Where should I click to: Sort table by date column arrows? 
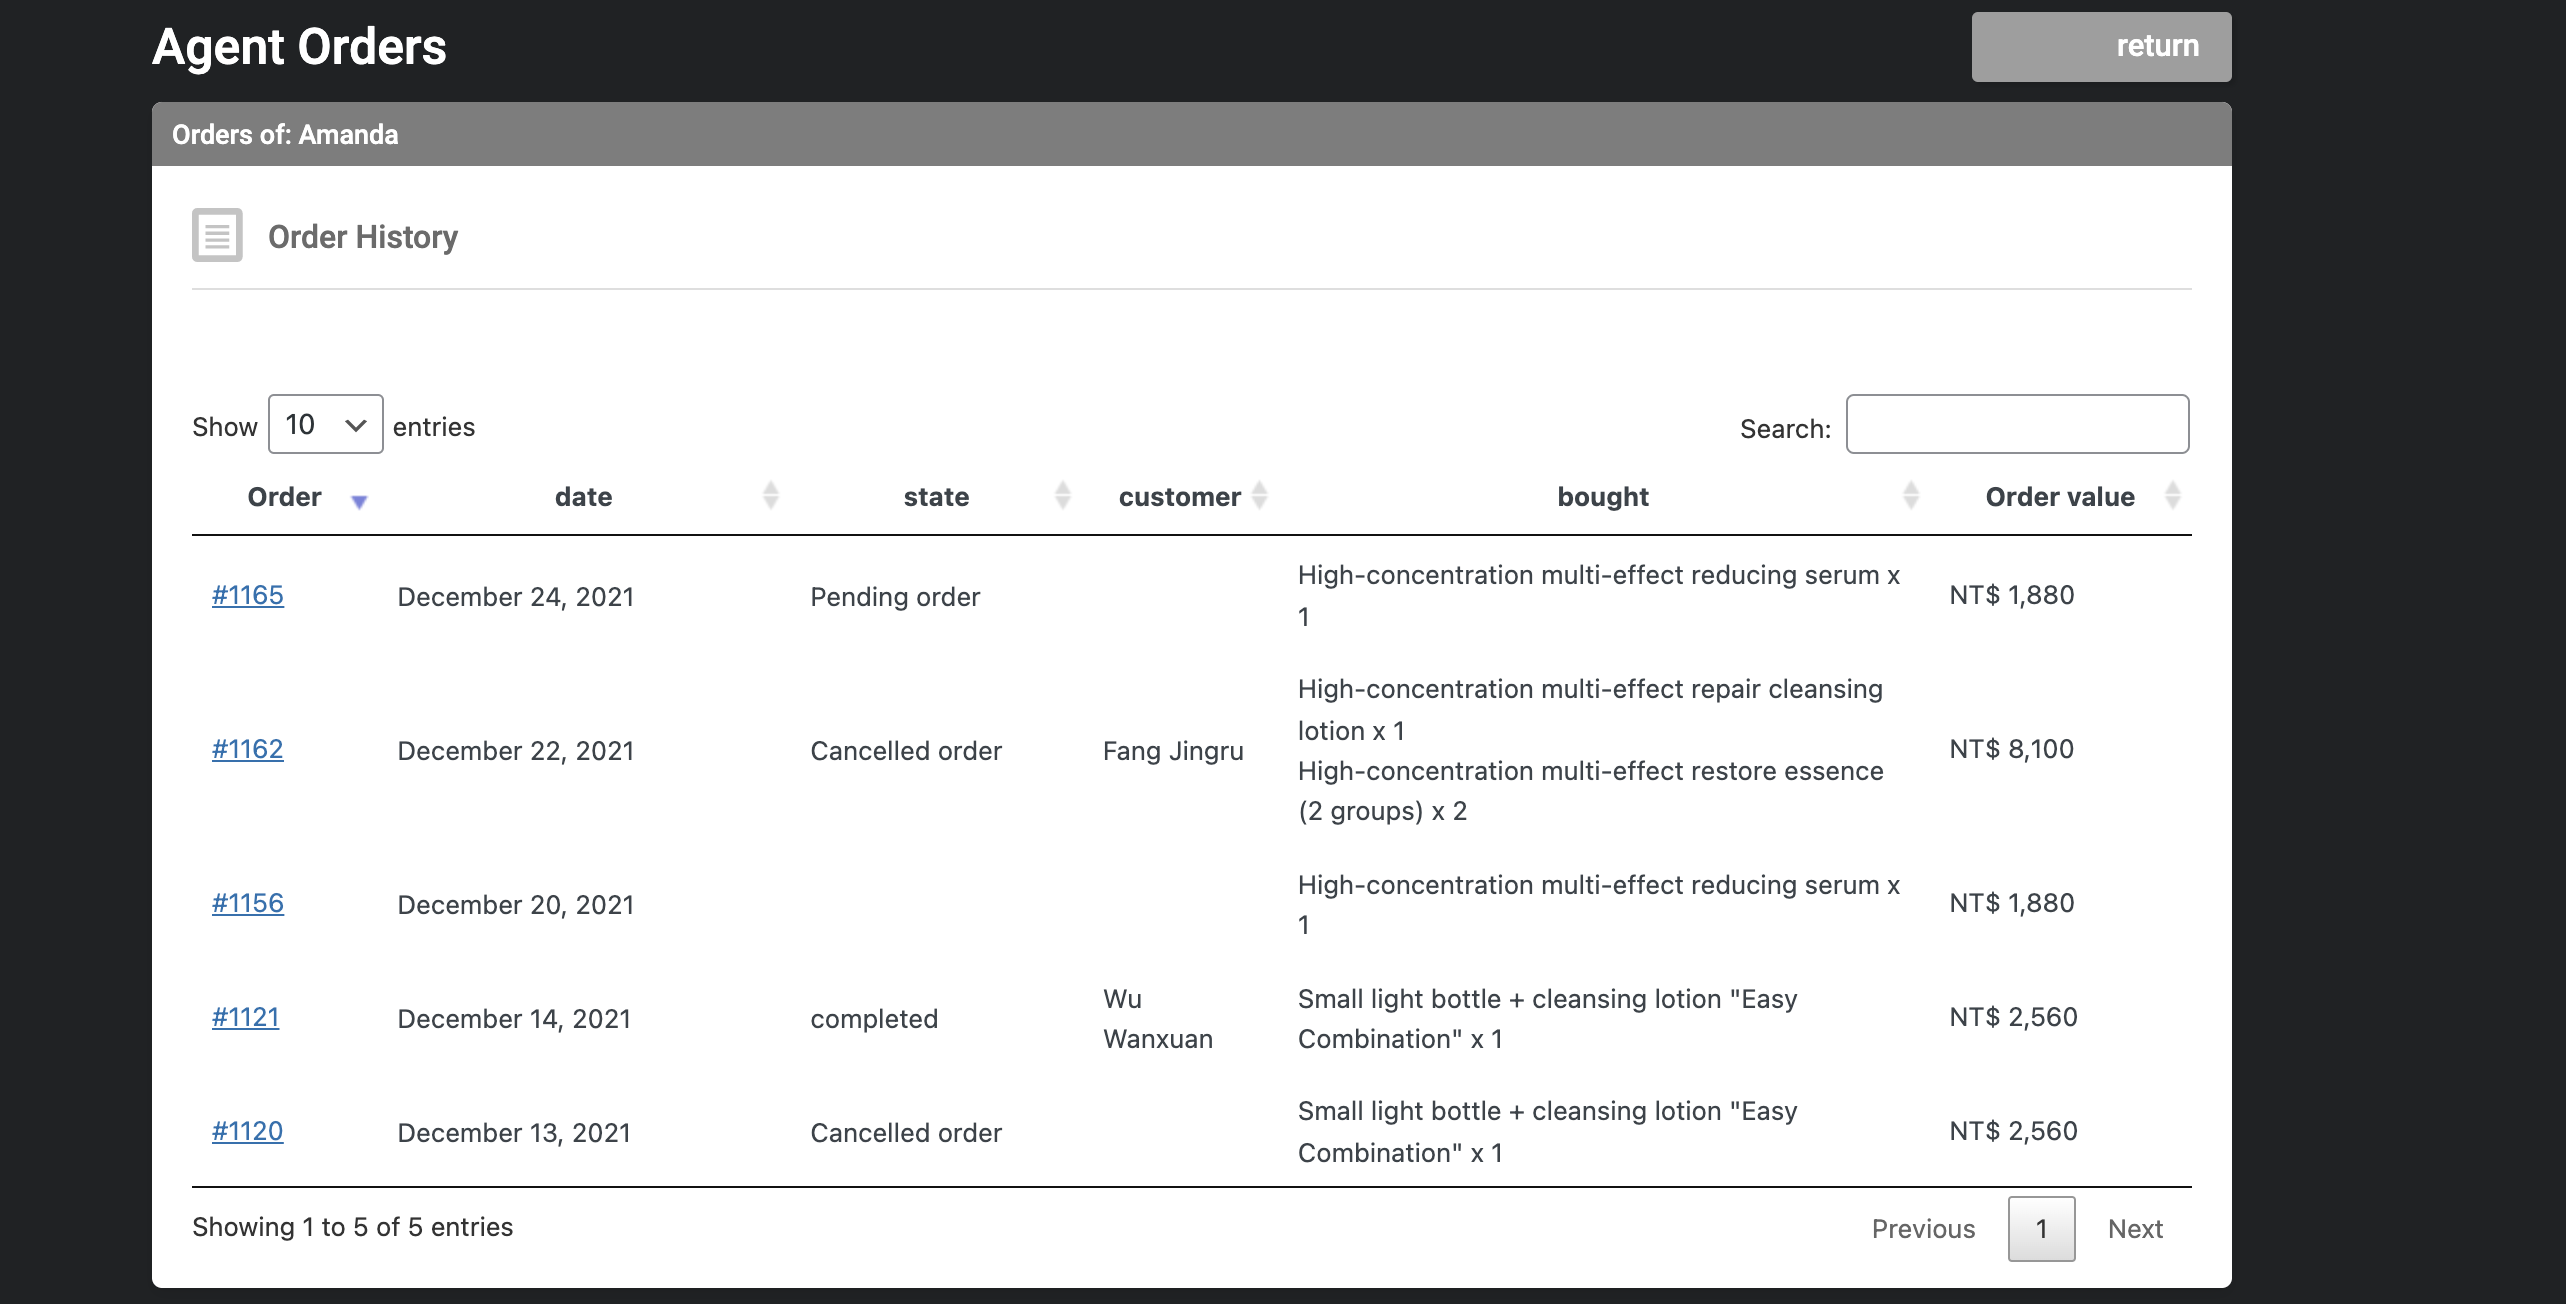click(x=770, y=495)
